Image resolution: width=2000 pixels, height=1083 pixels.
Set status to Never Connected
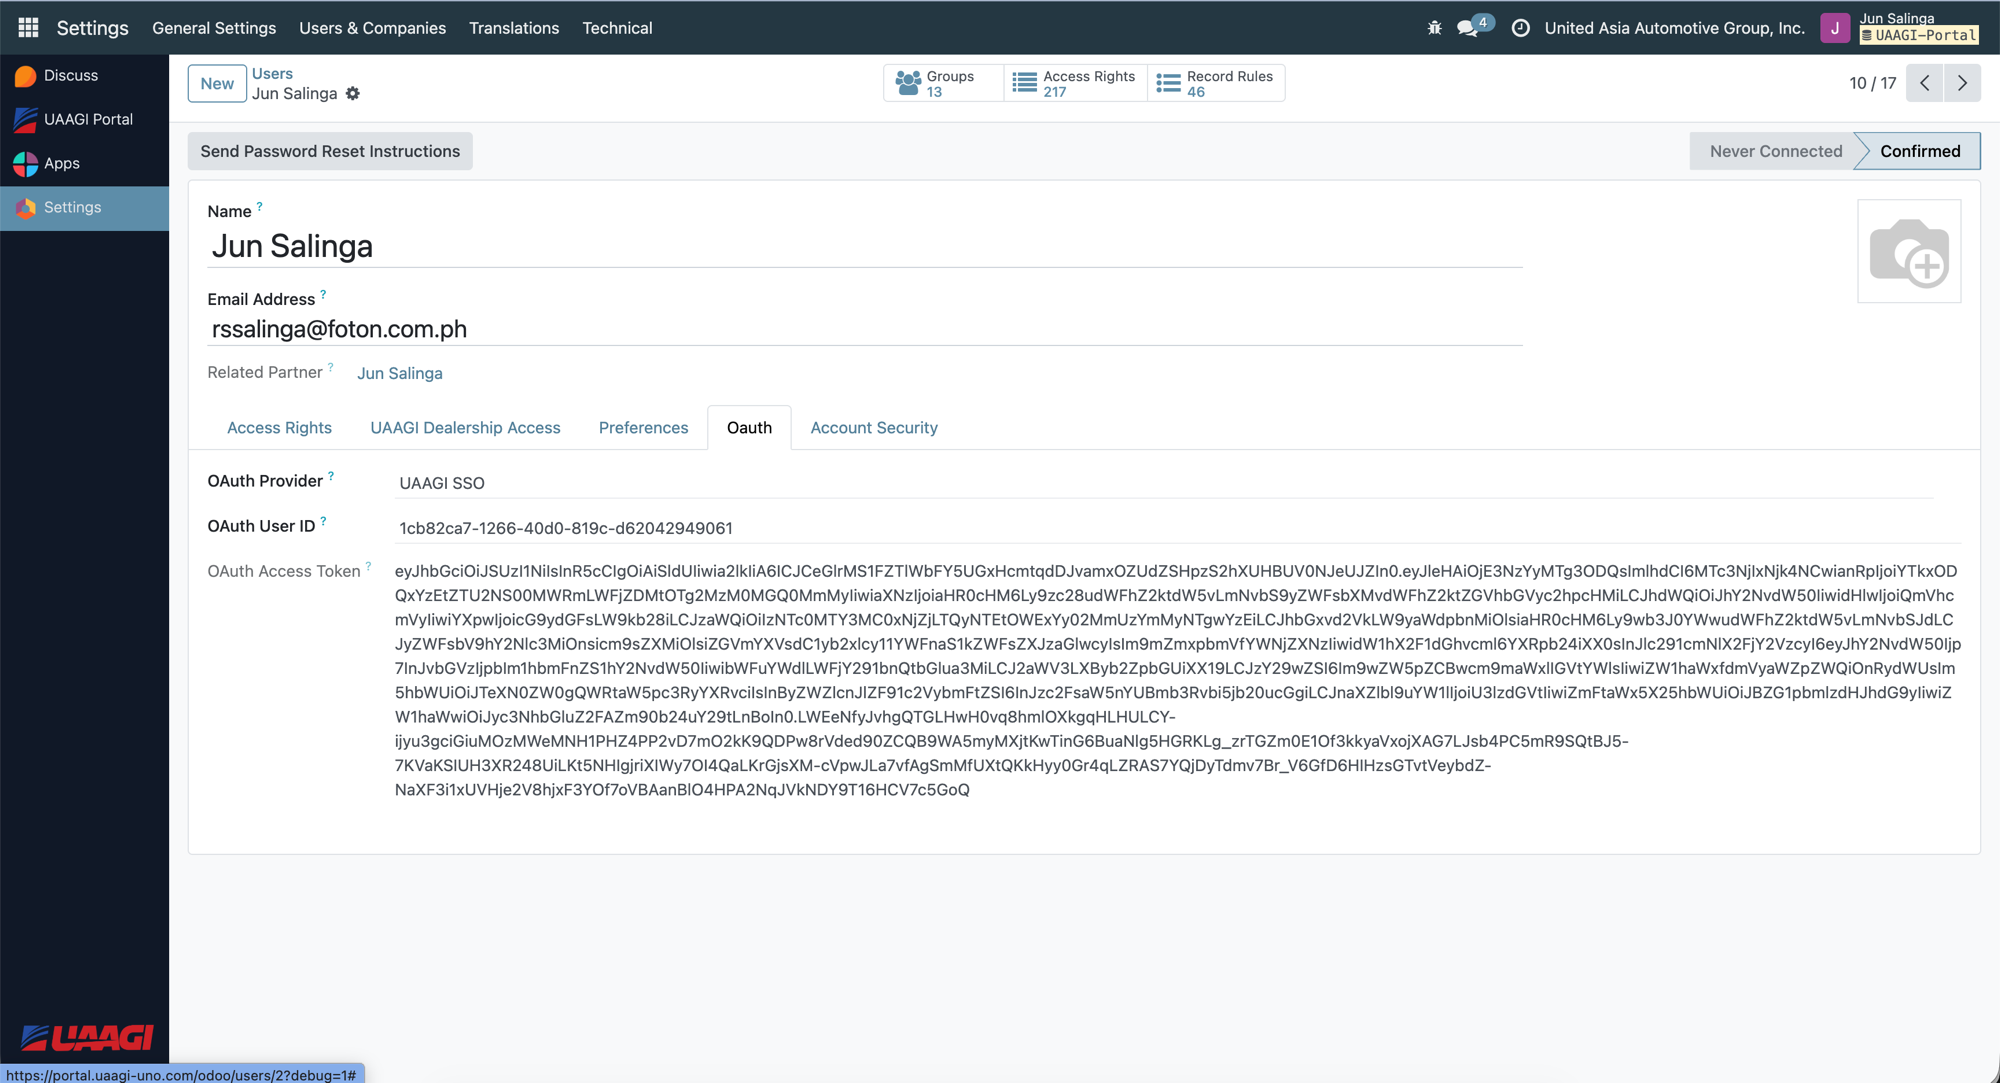1775,151
